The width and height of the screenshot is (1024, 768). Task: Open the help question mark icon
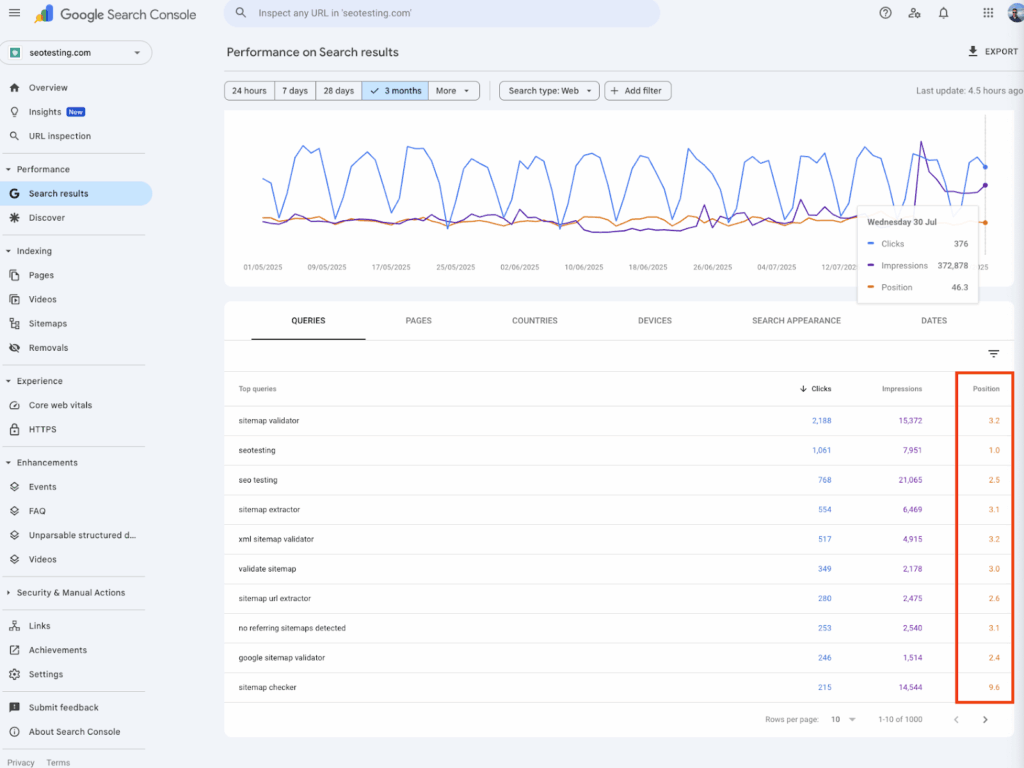[885, 13]
